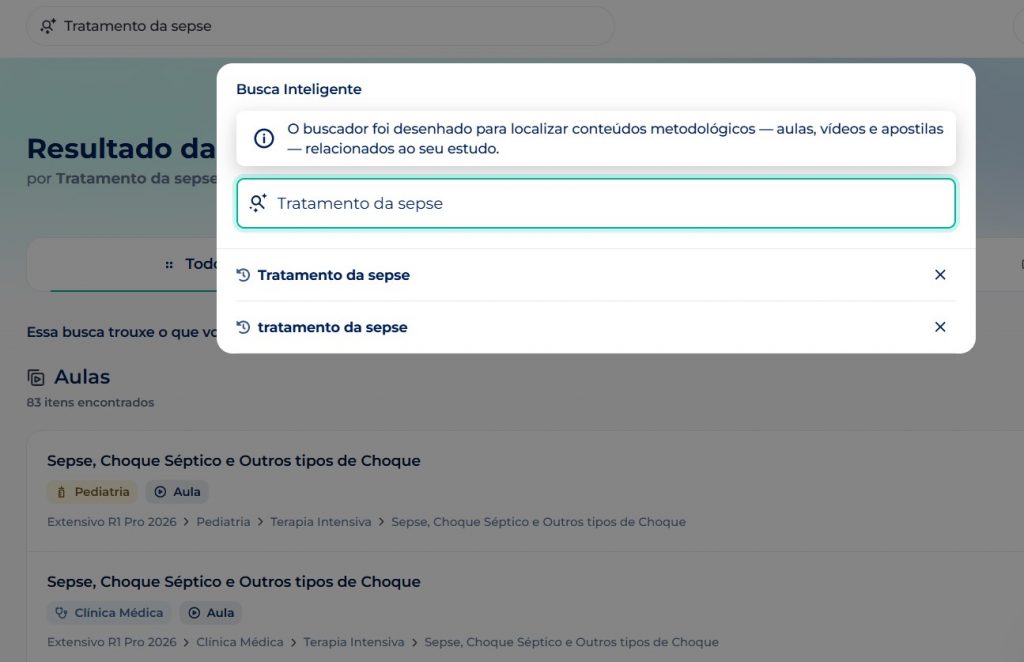
Task: Select recent search 'tratamento da sepse' lowercase
Action: click(332, 327)
